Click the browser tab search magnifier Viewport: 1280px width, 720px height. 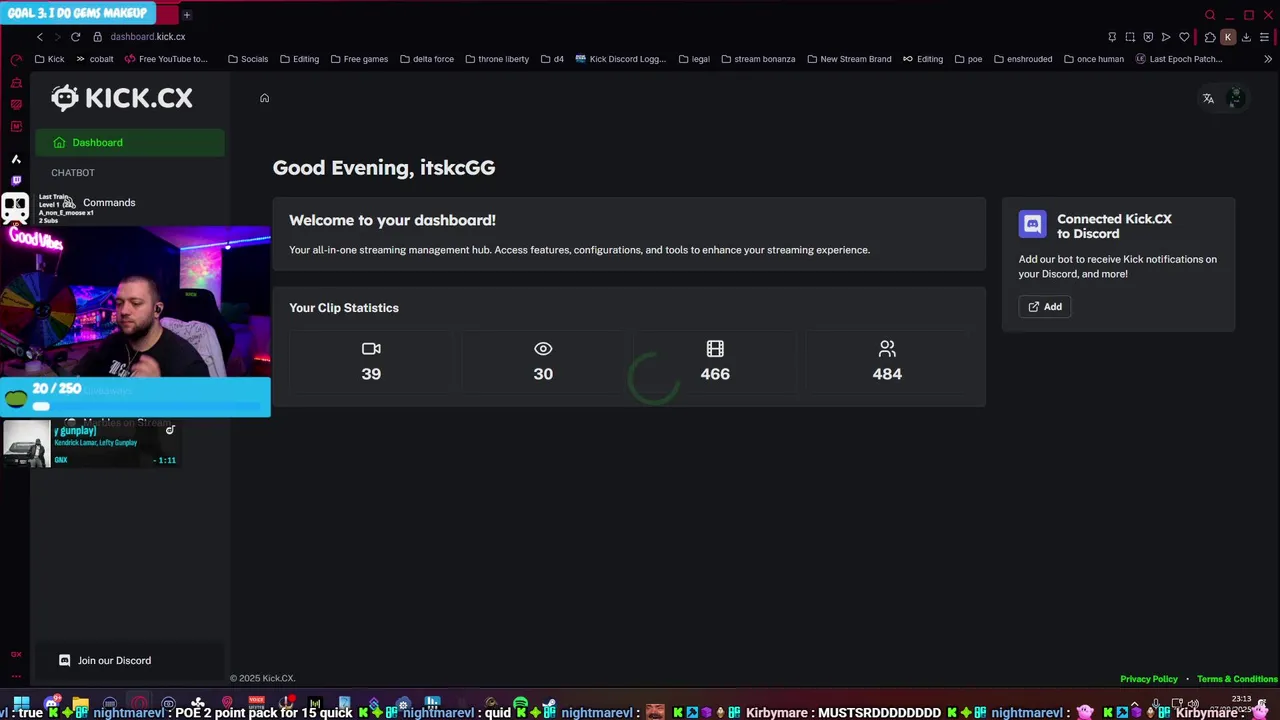pos(1210,15)
